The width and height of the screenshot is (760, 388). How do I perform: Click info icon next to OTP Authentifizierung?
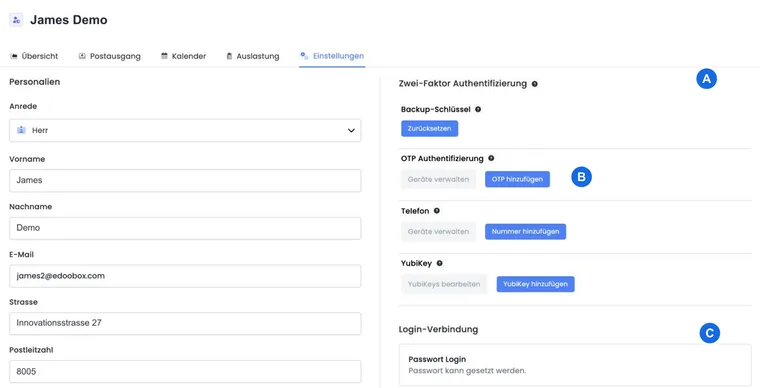(491, 158)
